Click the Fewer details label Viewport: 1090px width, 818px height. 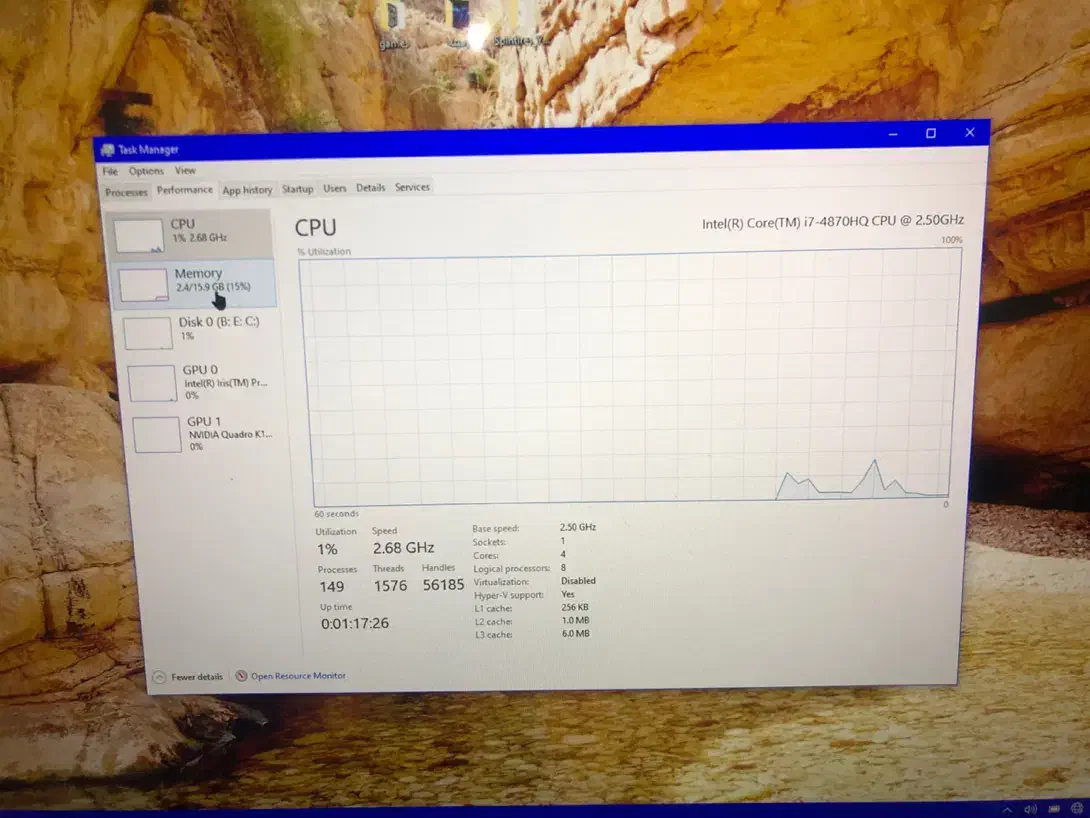click(197, 677)
